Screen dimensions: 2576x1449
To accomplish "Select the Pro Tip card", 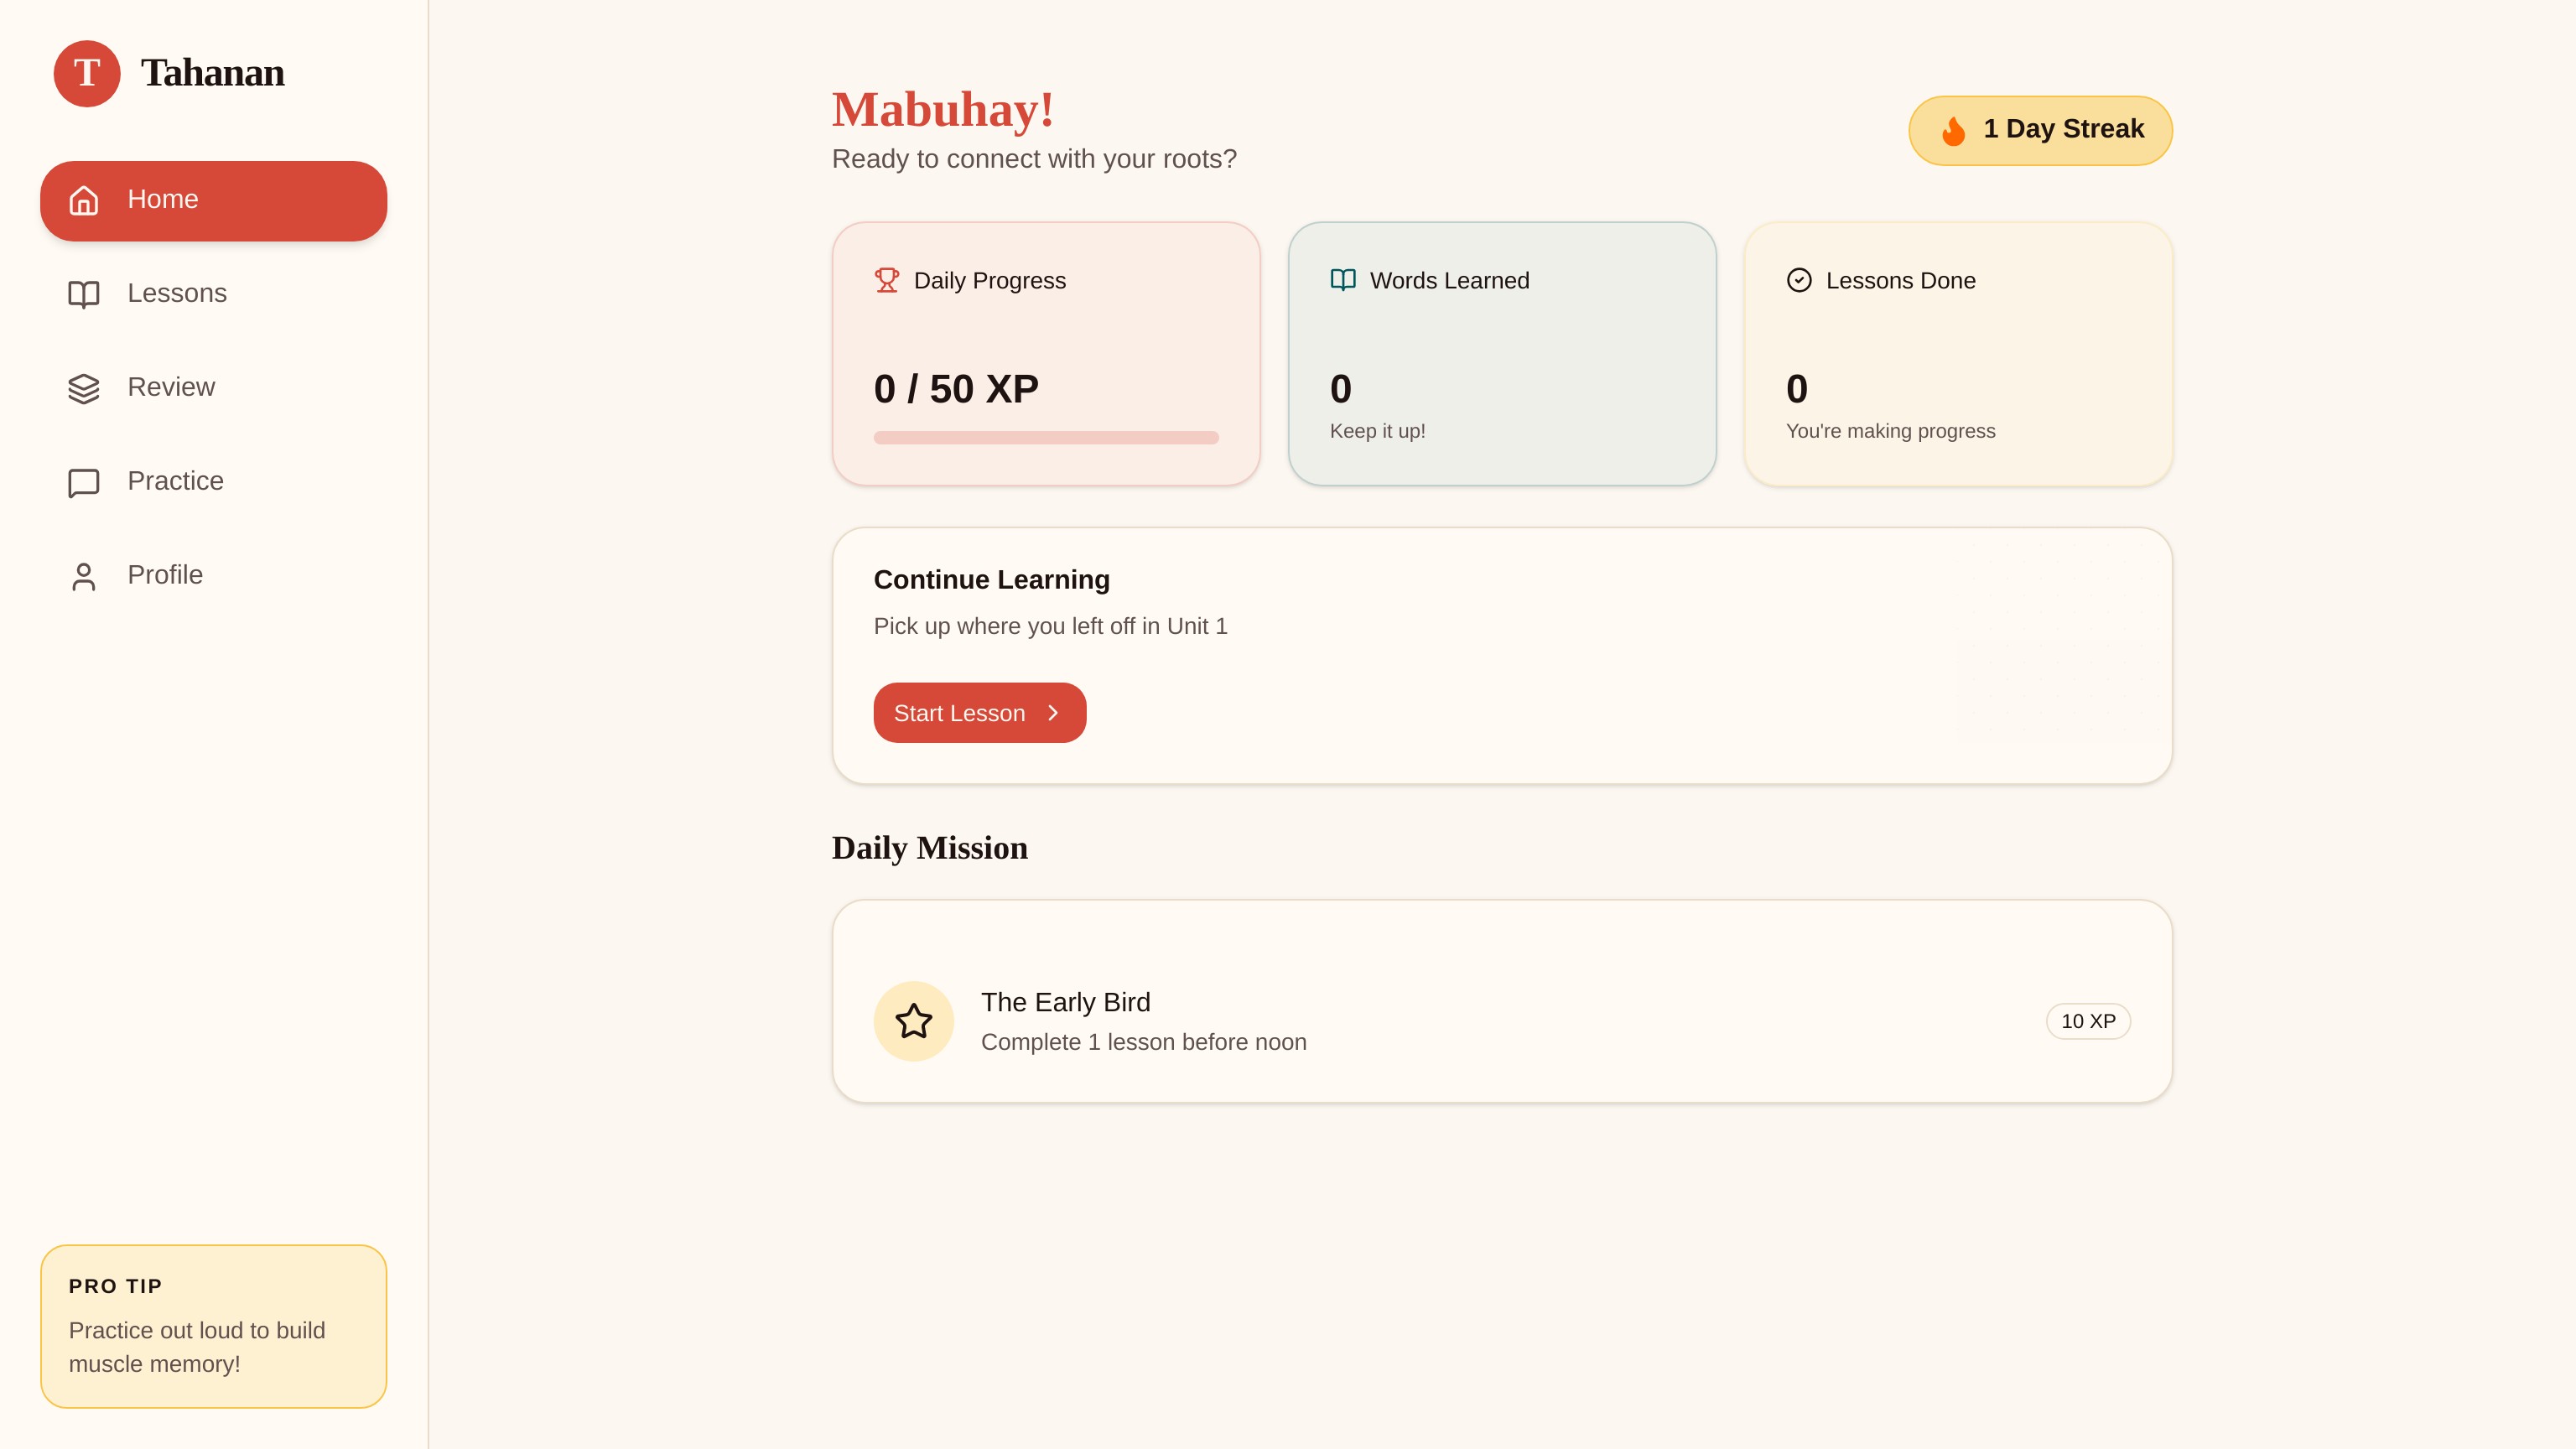I will coord(213,1326).
